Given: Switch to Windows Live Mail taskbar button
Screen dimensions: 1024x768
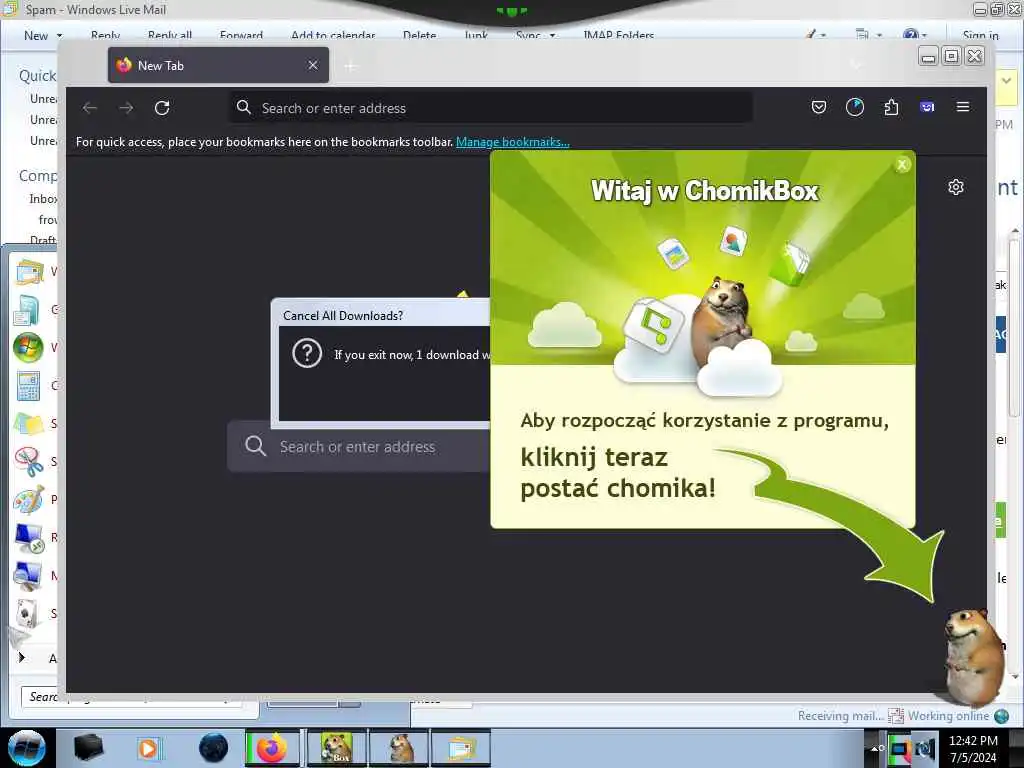Looking at the screenshot, I should click(x=460, y=748).
